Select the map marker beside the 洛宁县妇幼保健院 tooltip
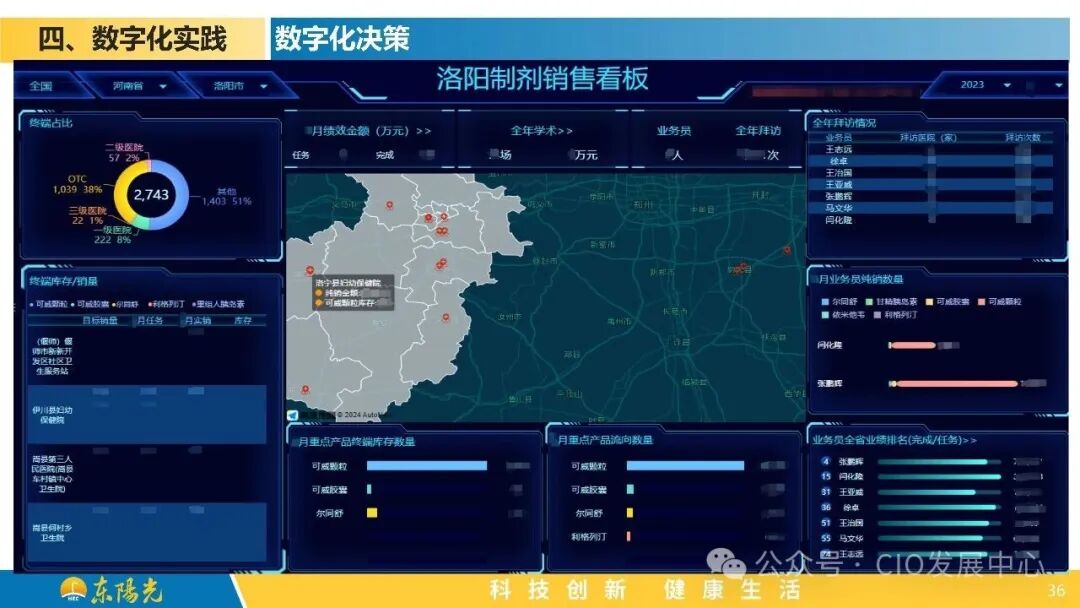This screenshot has height=608, width=1080. pyautogui.click(x=310, y=270)
